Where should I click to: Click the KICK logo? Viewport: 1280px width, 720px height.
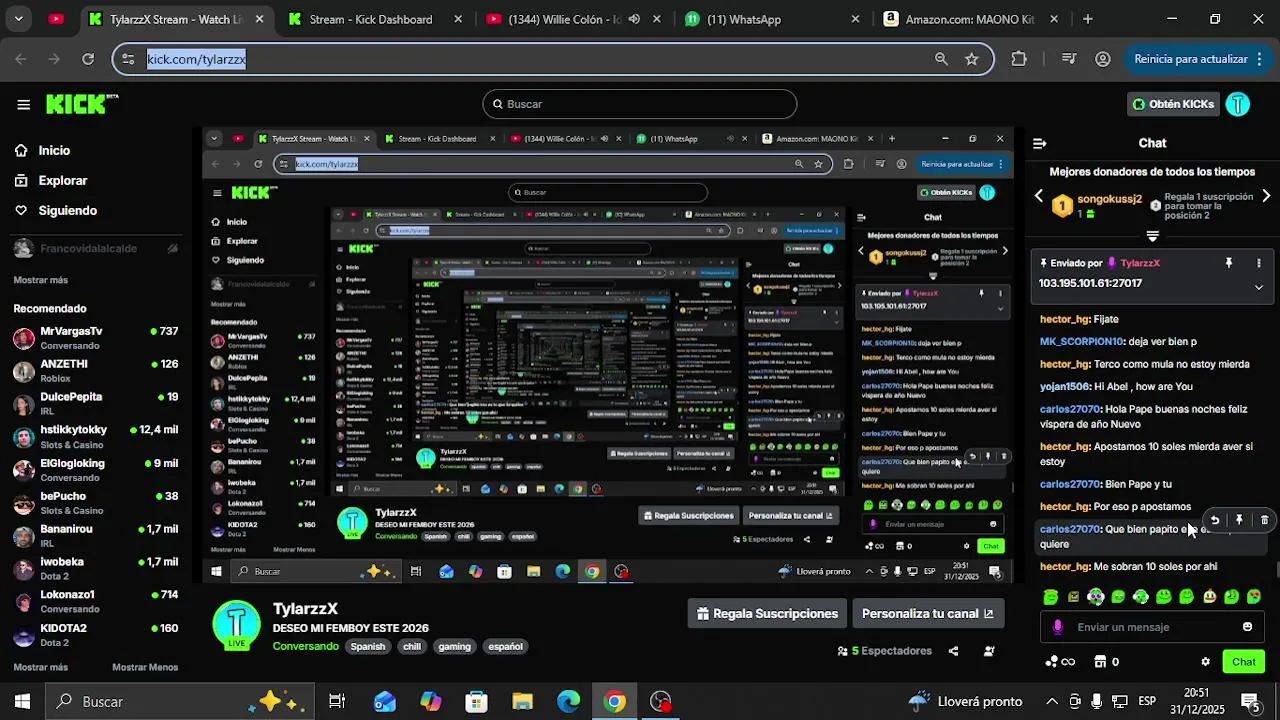[82, 104]
